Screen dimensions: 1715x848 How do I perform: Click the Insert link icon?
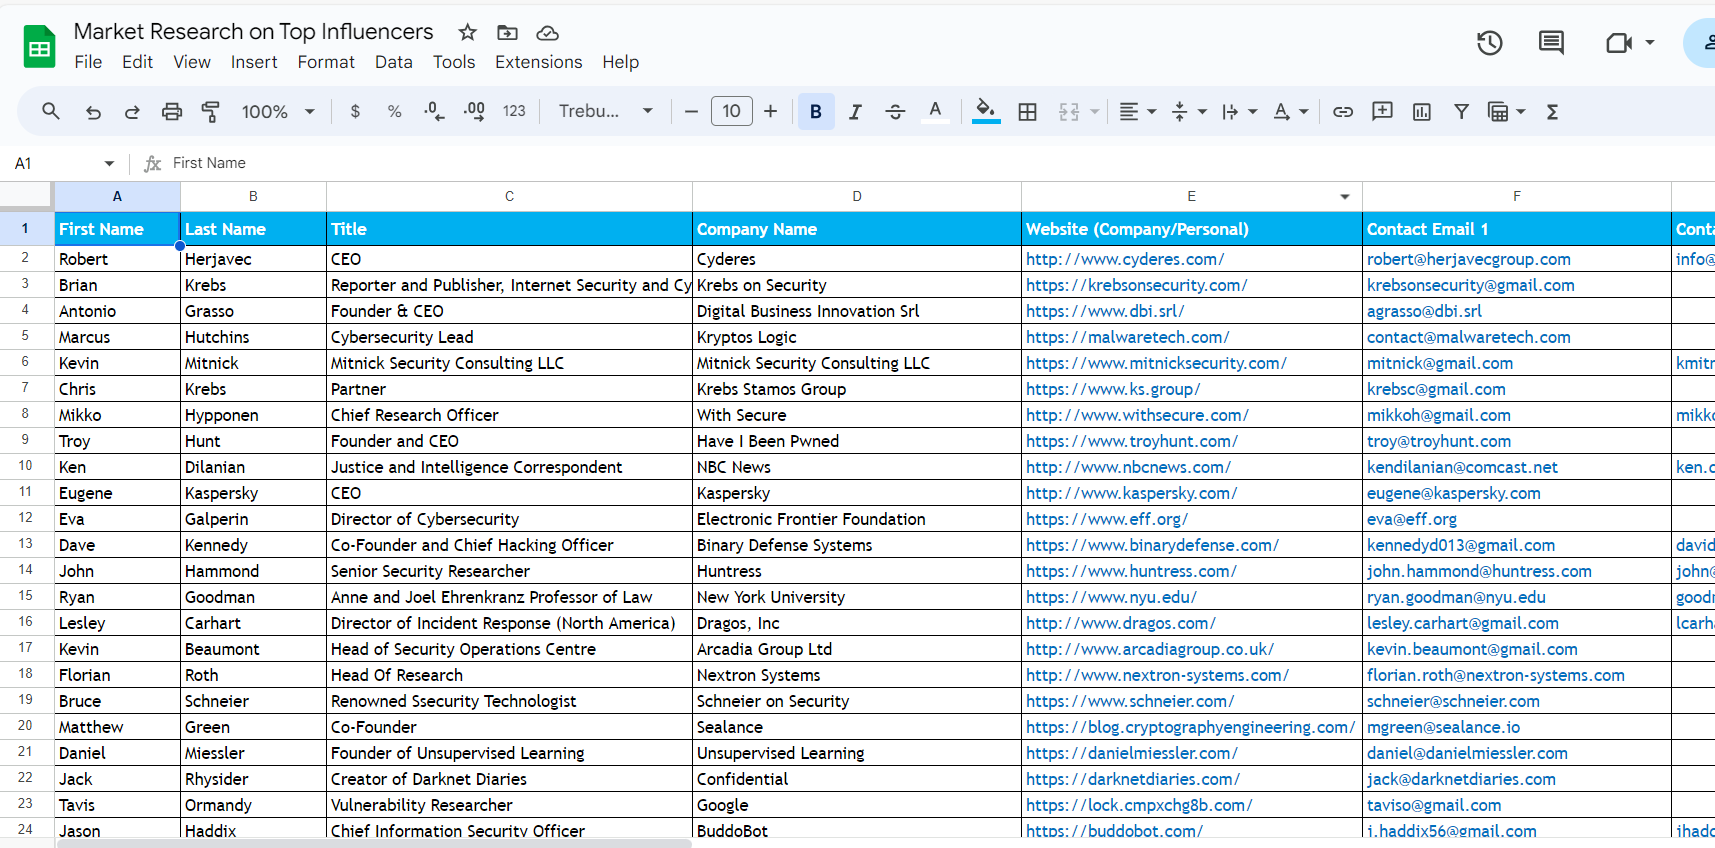pyautogui.click(x=1343, y=112)
